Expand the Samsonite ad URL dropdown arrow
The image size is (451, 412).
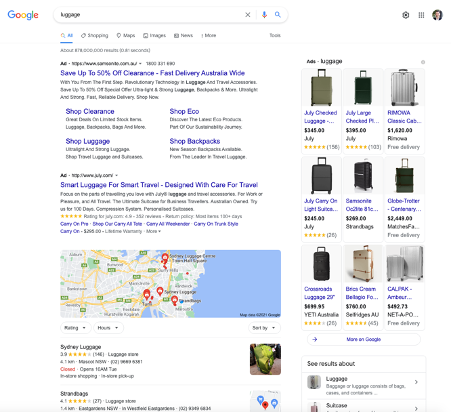[x=140, y=63]
